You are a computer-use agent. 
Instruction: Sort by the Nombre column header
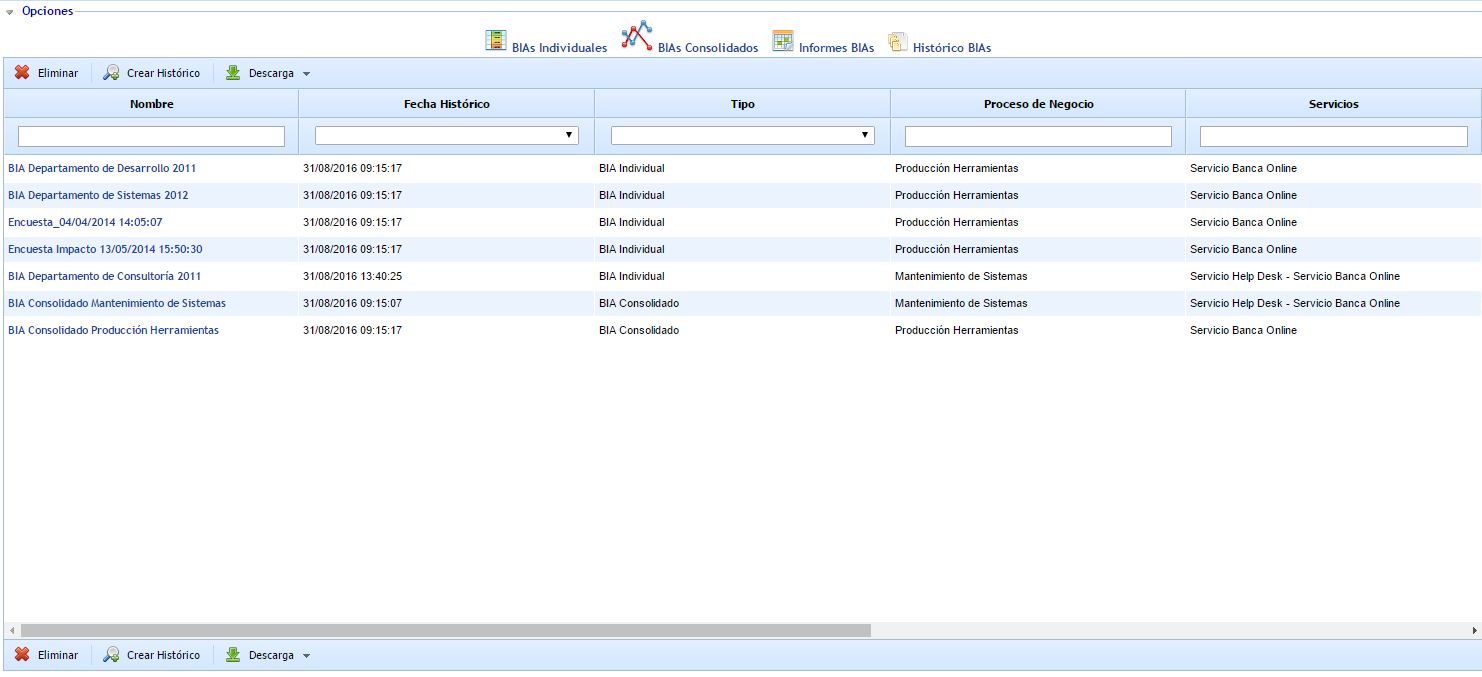pyautogui.click(x=151, y=104)
